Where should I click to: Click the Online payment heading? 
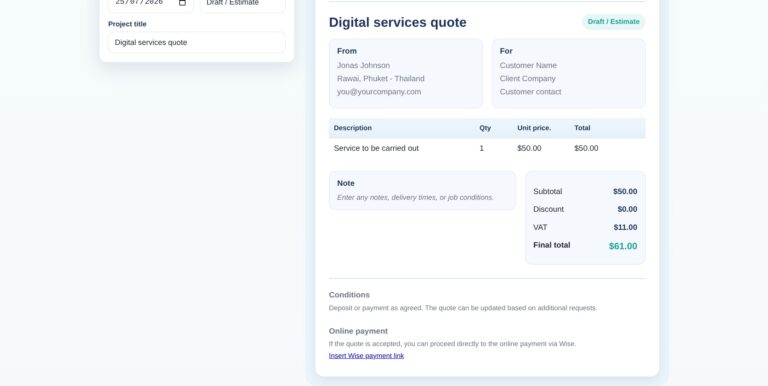point(358,331)
